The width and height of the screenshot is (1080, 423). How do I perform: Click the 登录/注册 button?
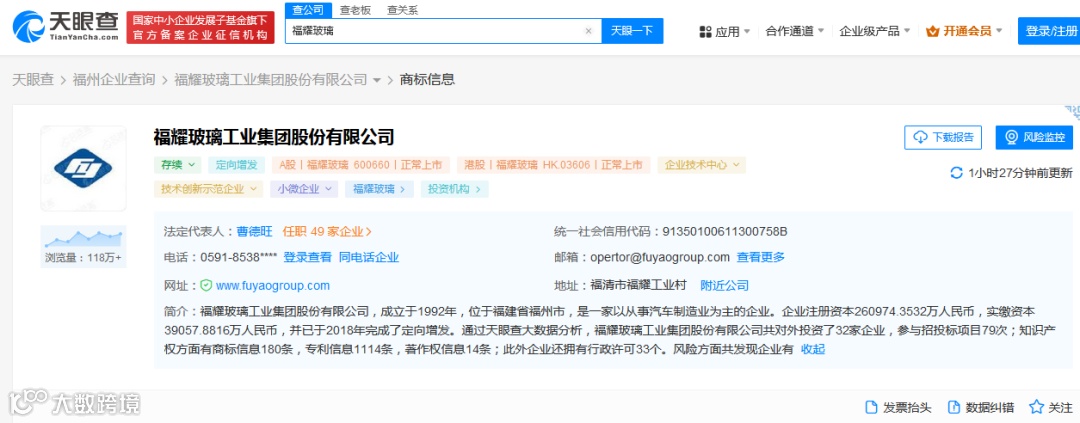[x=1049, y=31]
